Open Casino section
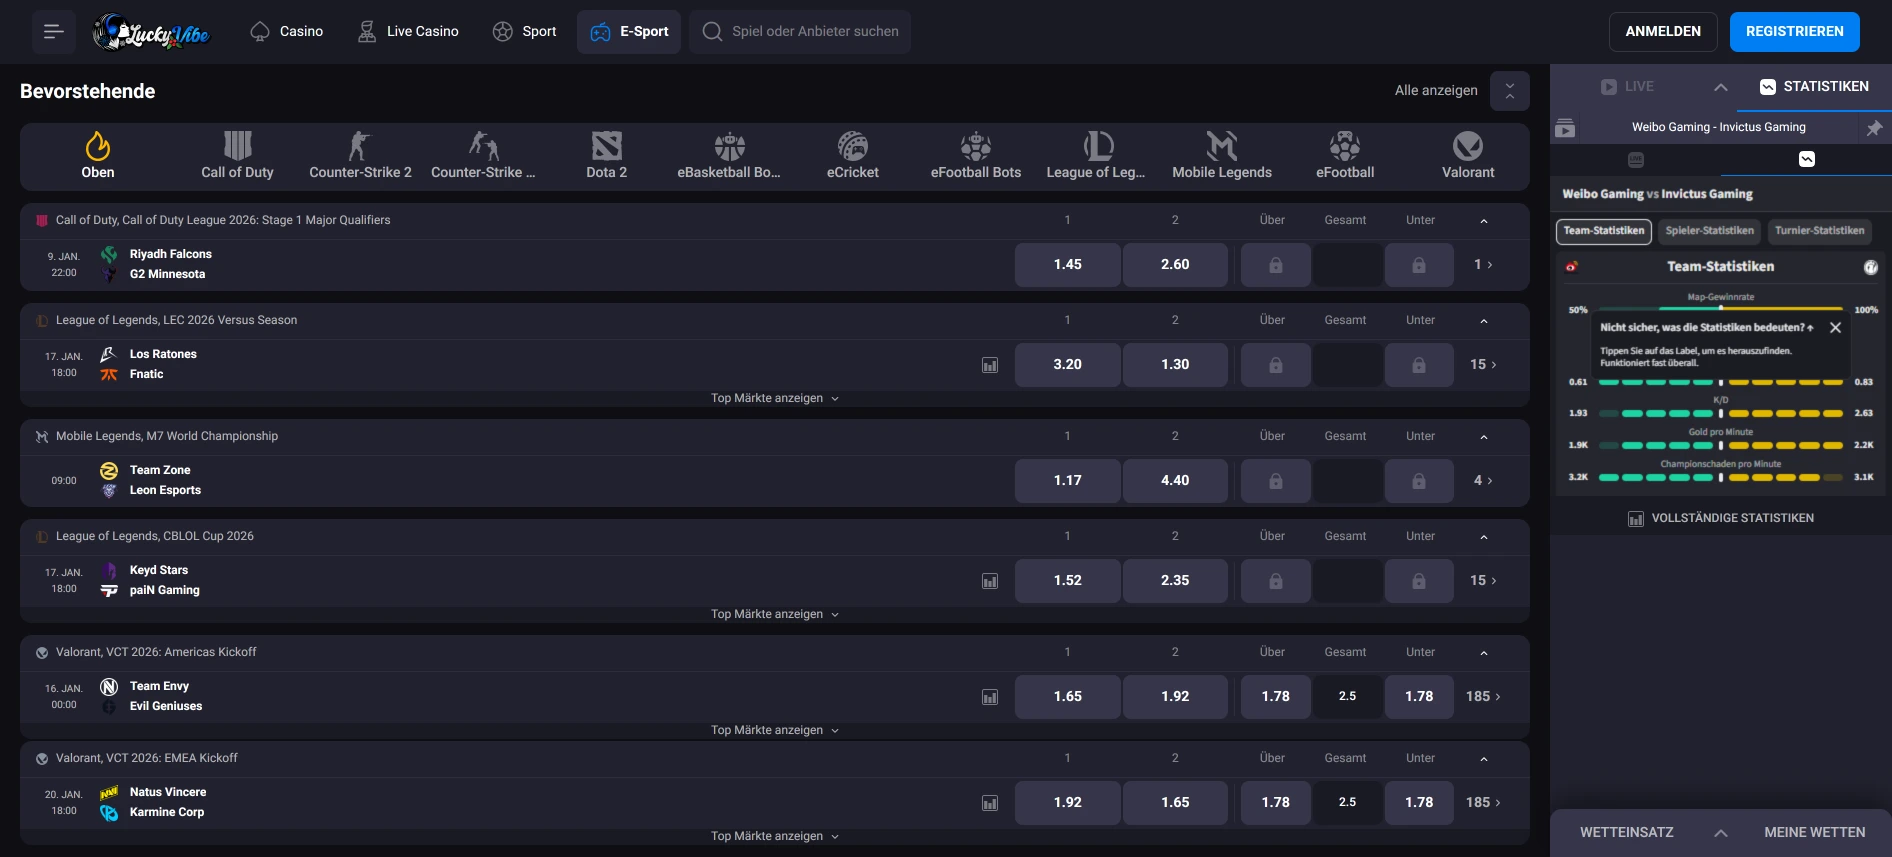The image size is (1892, 857). [286, 32]
